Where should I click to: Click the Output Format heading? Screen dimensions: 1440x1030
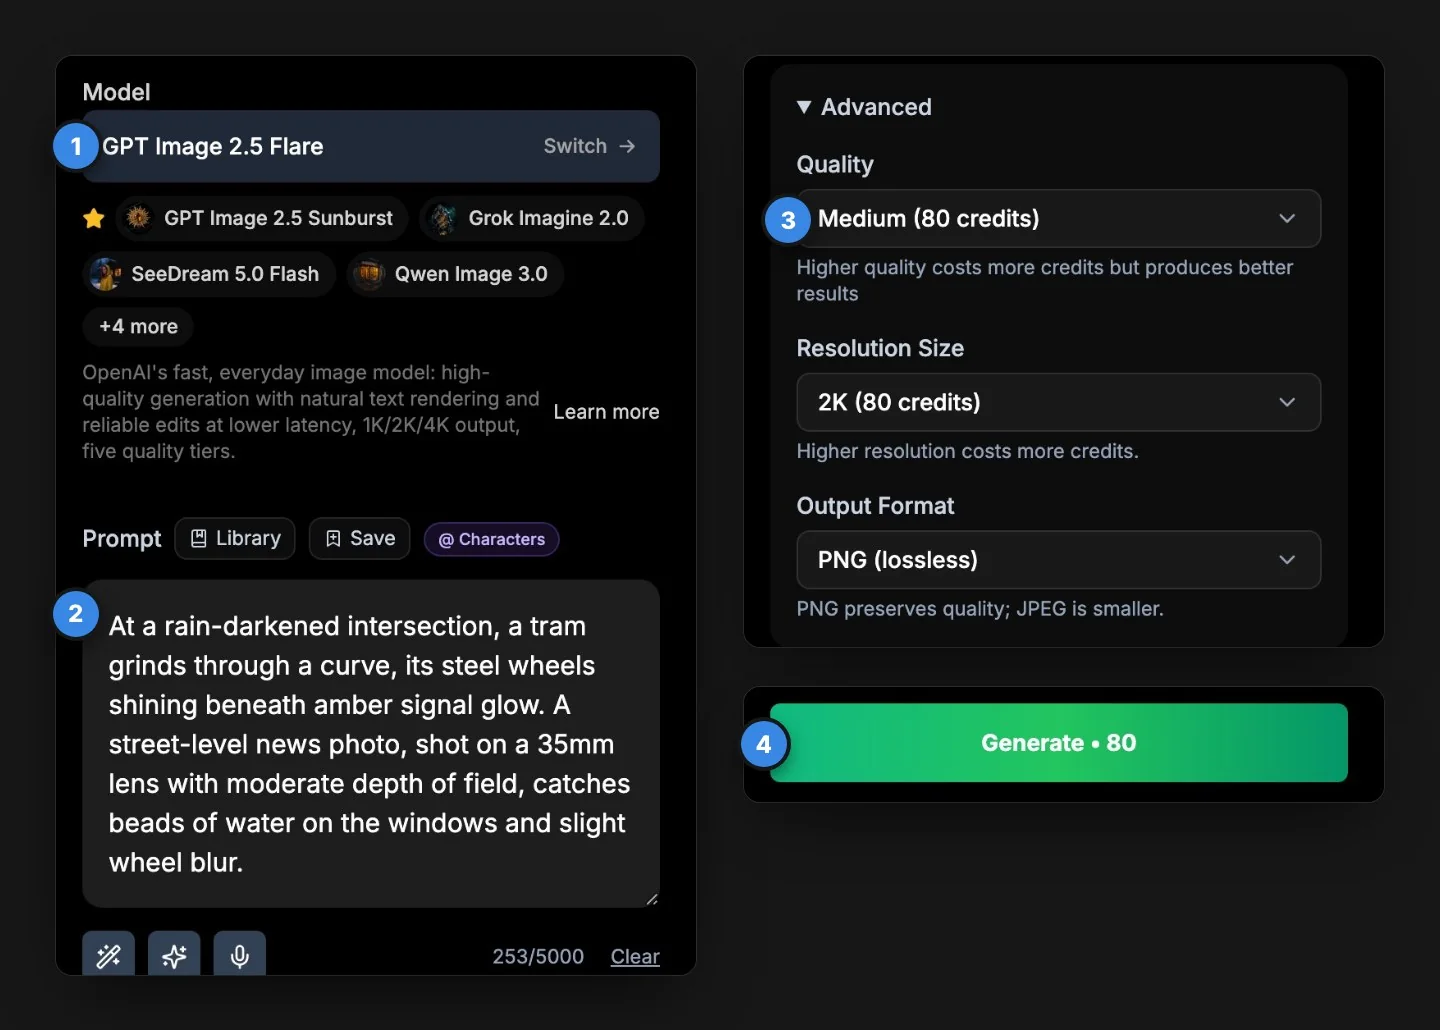tap(875, 506)
